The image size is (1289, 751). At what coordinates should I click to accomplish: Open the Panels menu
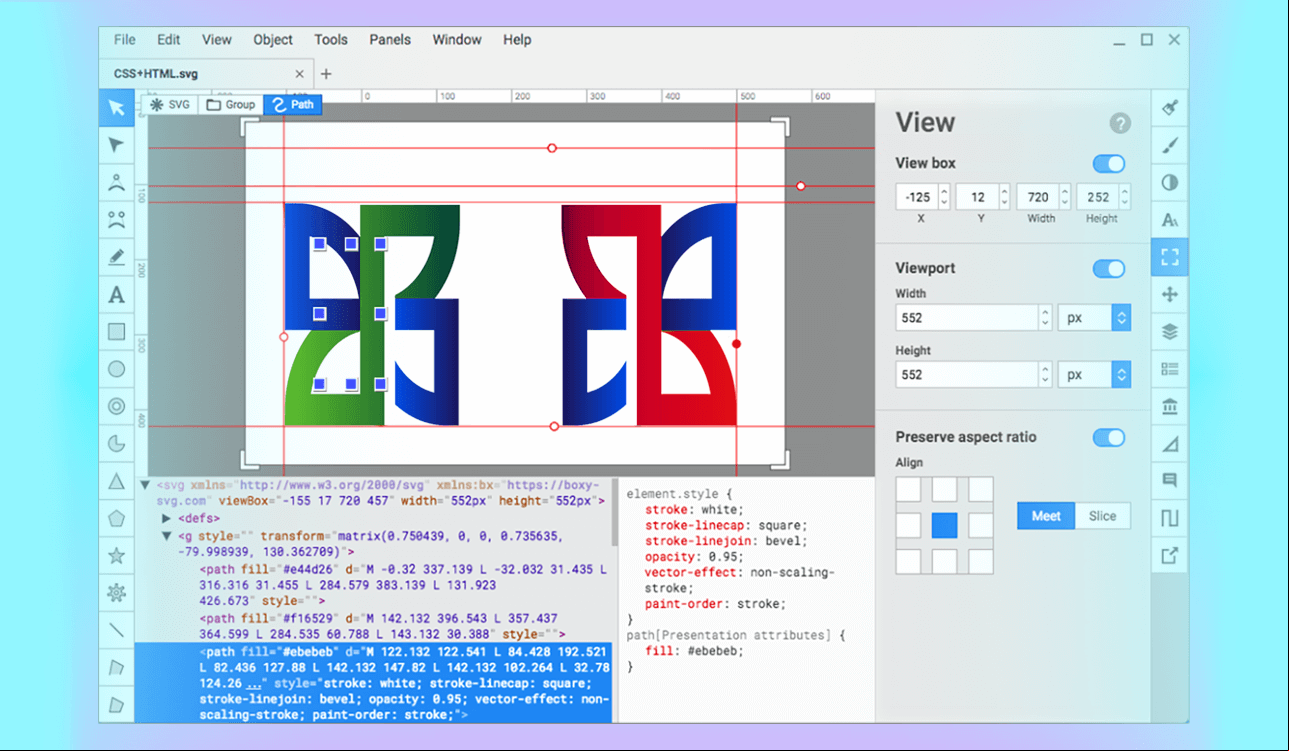click(390, 40)
